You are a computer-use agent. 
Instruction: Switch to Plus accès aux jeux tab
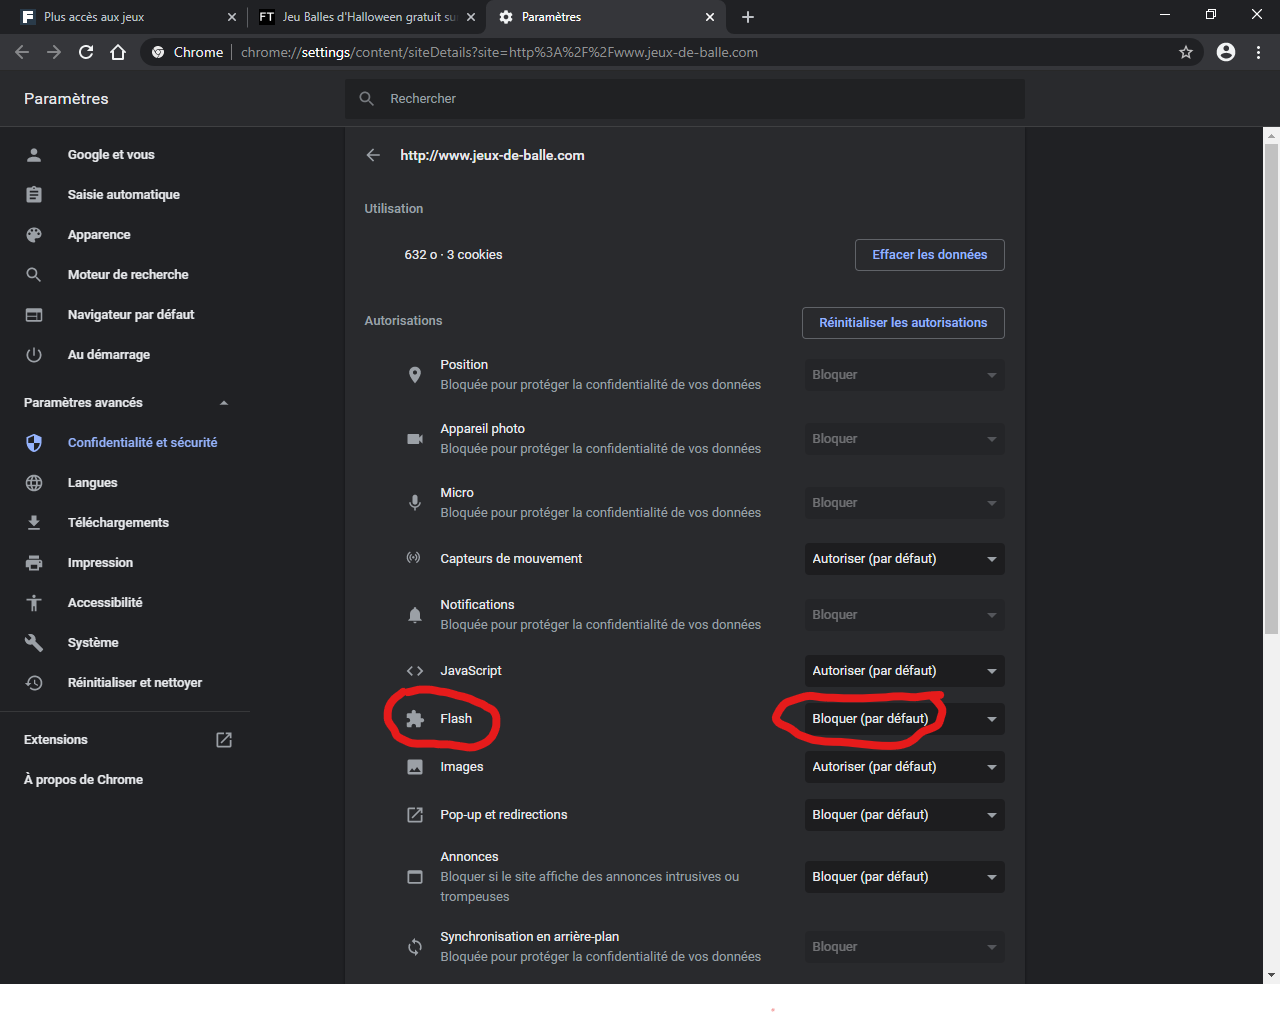[x=128, y=17]
